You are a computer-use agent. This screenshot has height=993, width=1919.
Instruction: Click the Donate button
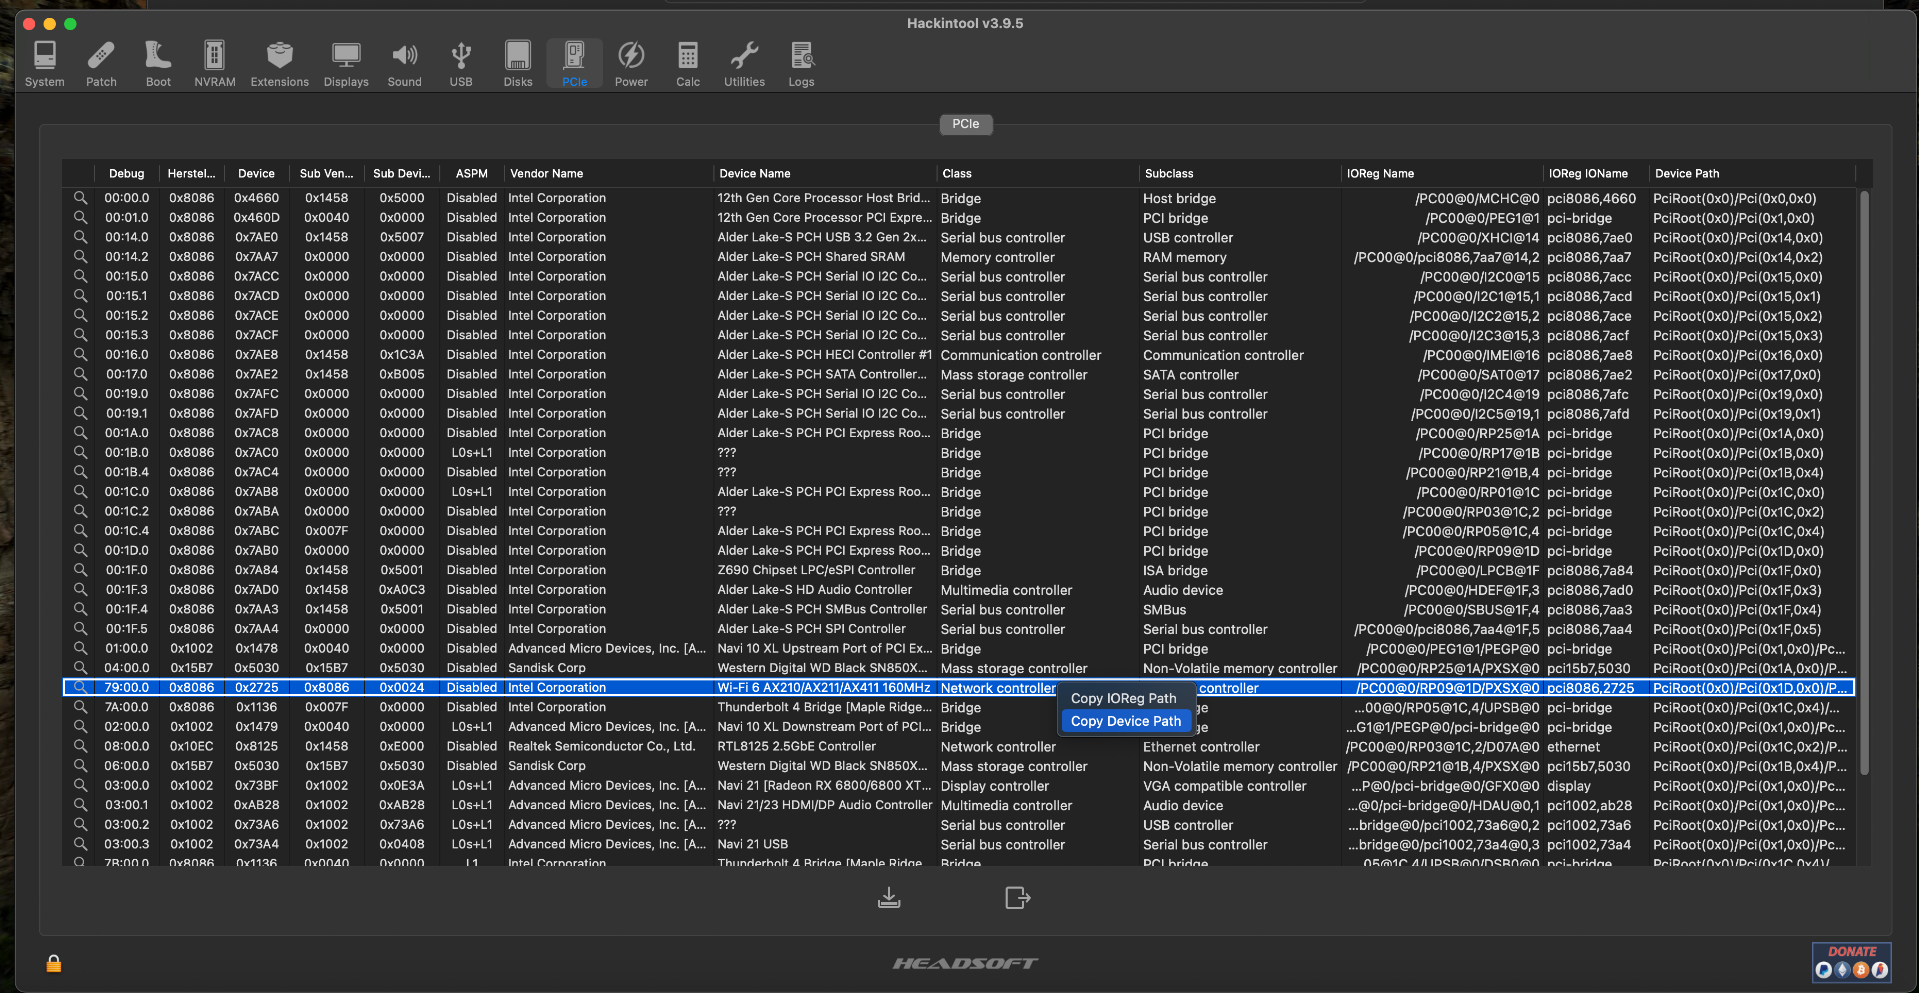[1851, 962]
